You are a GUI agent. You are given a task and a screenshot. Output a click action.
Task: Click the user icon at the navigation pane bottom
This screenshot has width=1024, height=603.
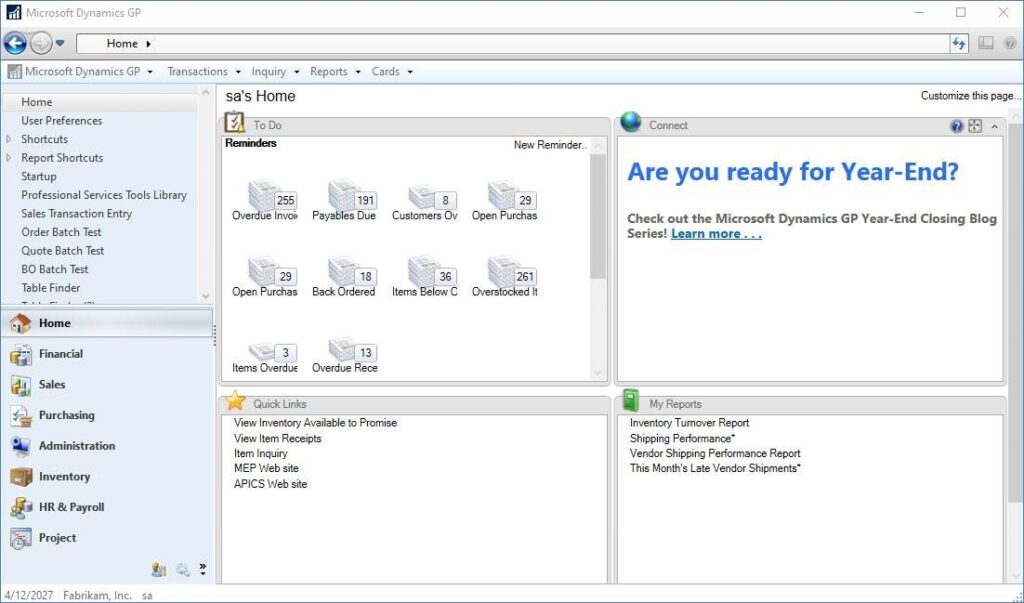(x=159, y=570)
